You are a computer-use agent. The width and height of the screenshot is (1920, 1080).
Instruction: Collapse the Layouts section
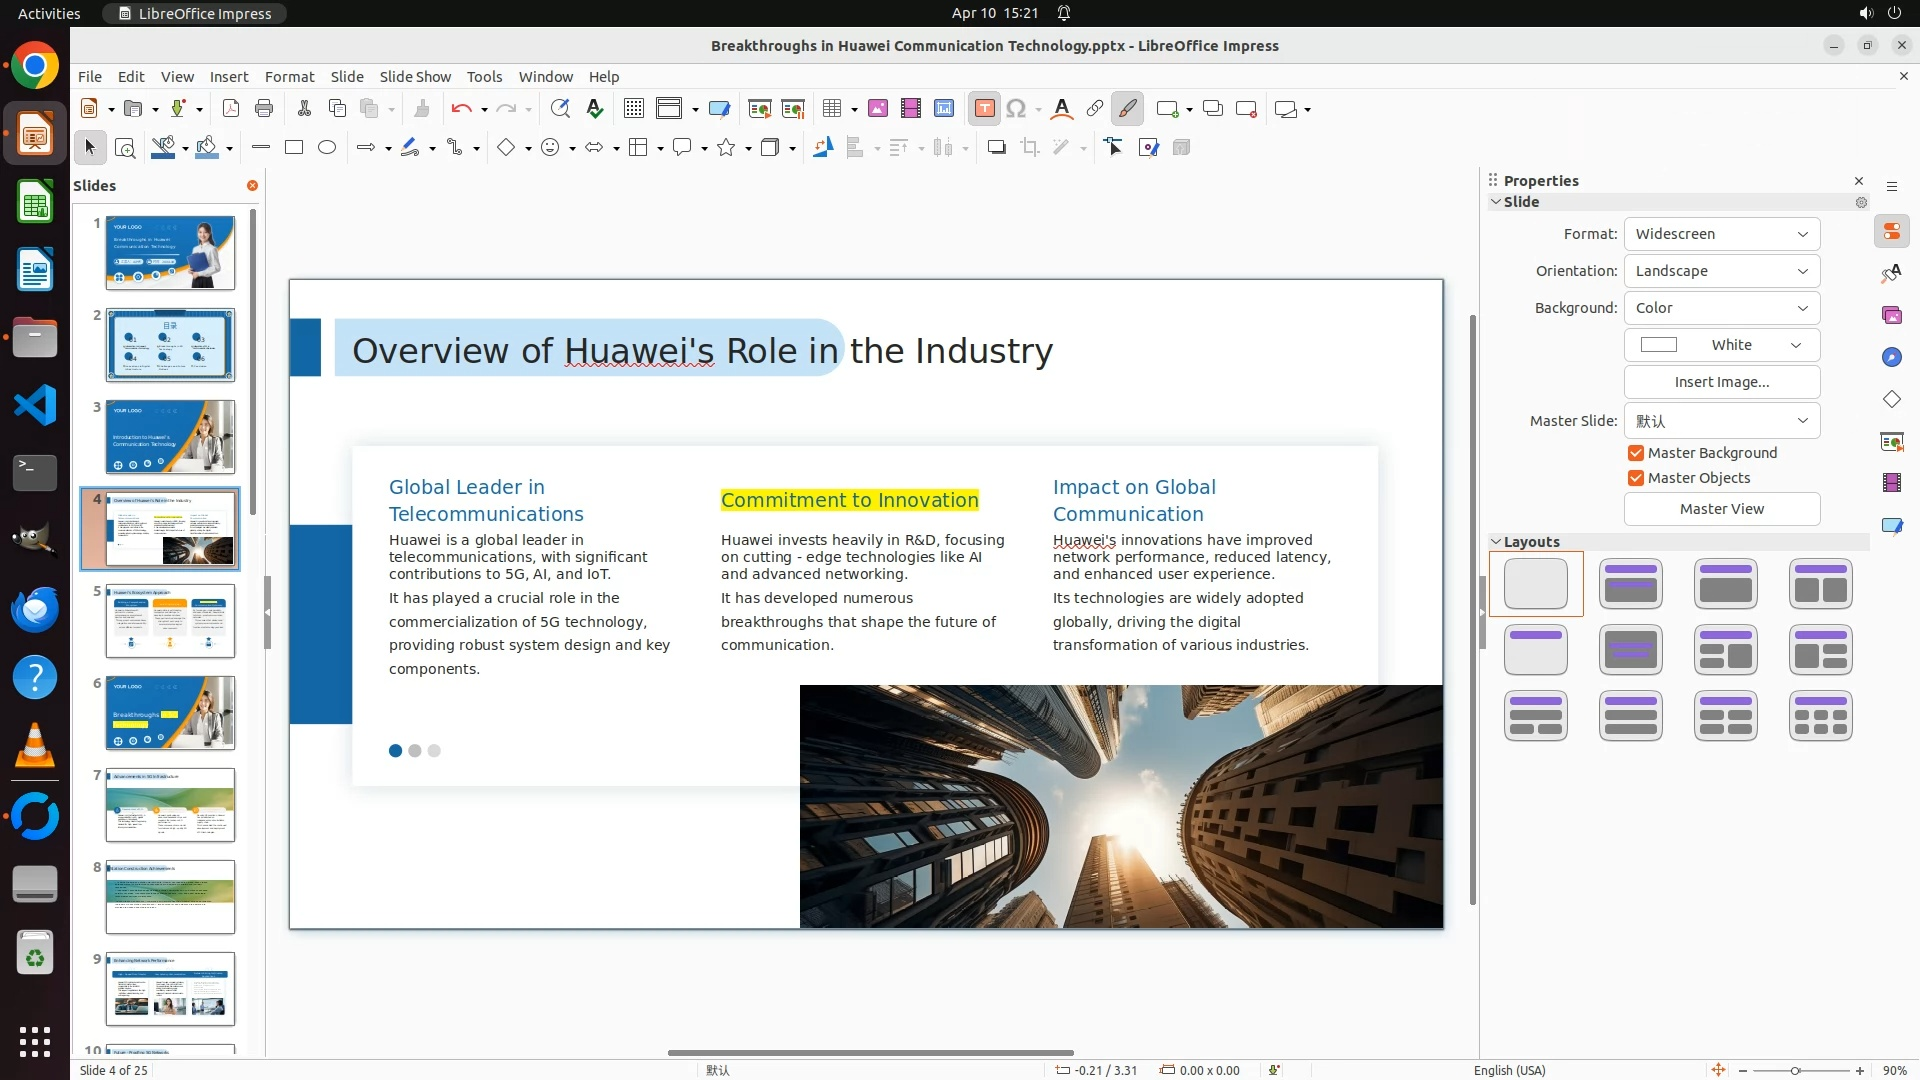[1497, 542]
